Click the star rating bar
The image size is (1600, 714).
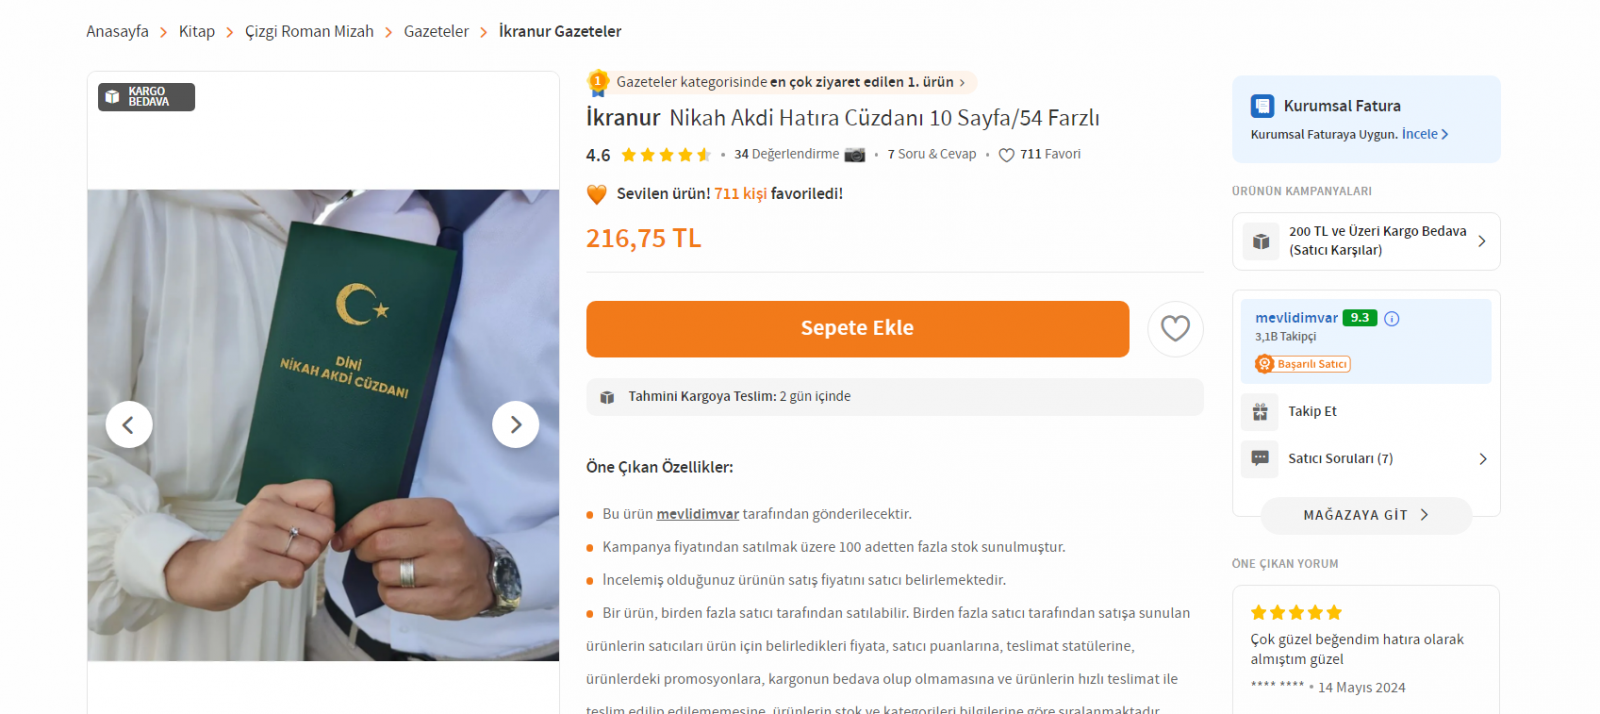666,155
